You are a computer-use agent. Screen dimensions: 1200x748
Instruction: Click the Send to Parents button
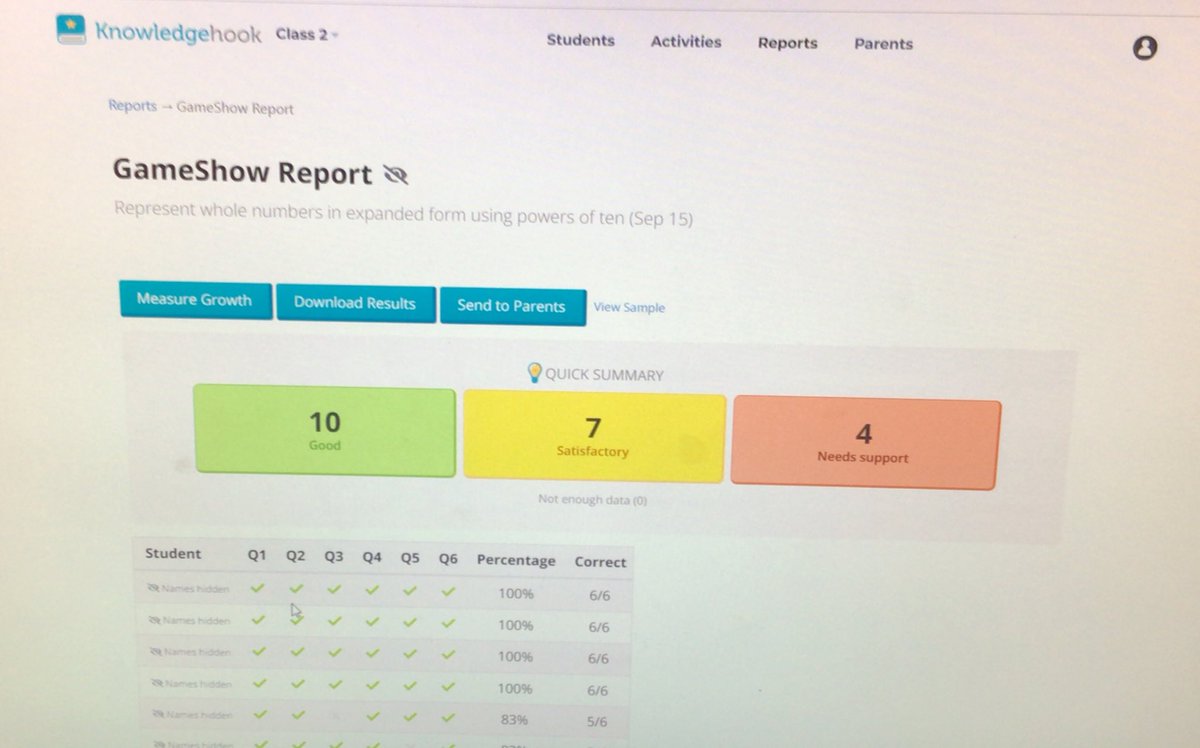[511, 305]
